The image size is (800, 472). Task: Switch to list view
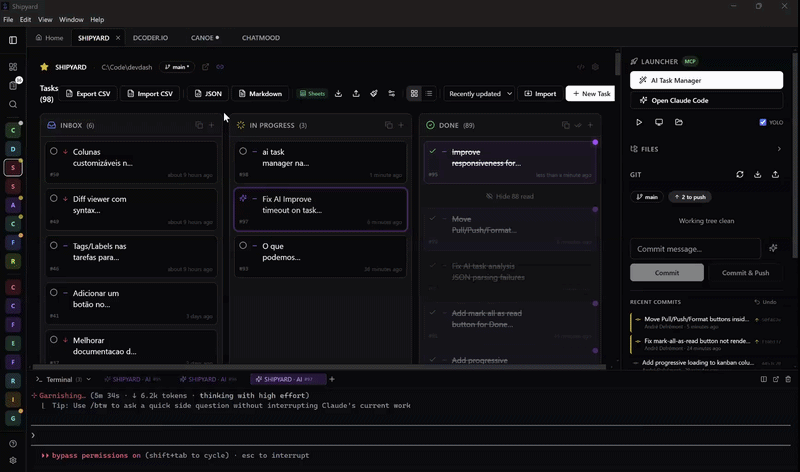click(429, 93)
